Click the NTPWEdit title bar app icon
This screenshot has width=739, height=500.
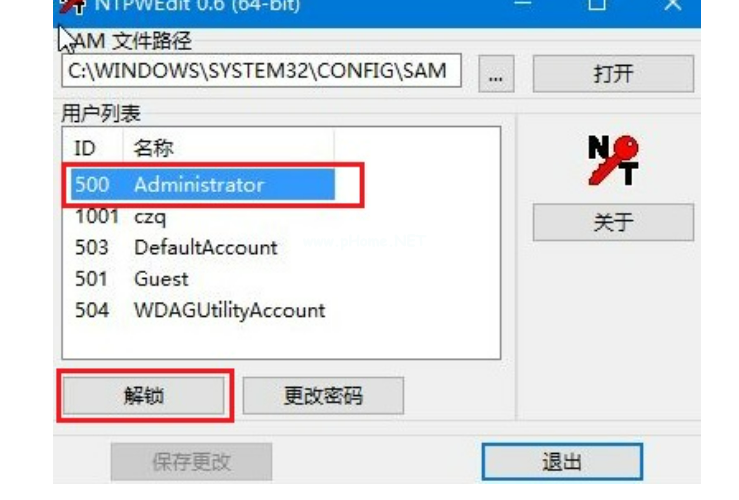(72, 7)
